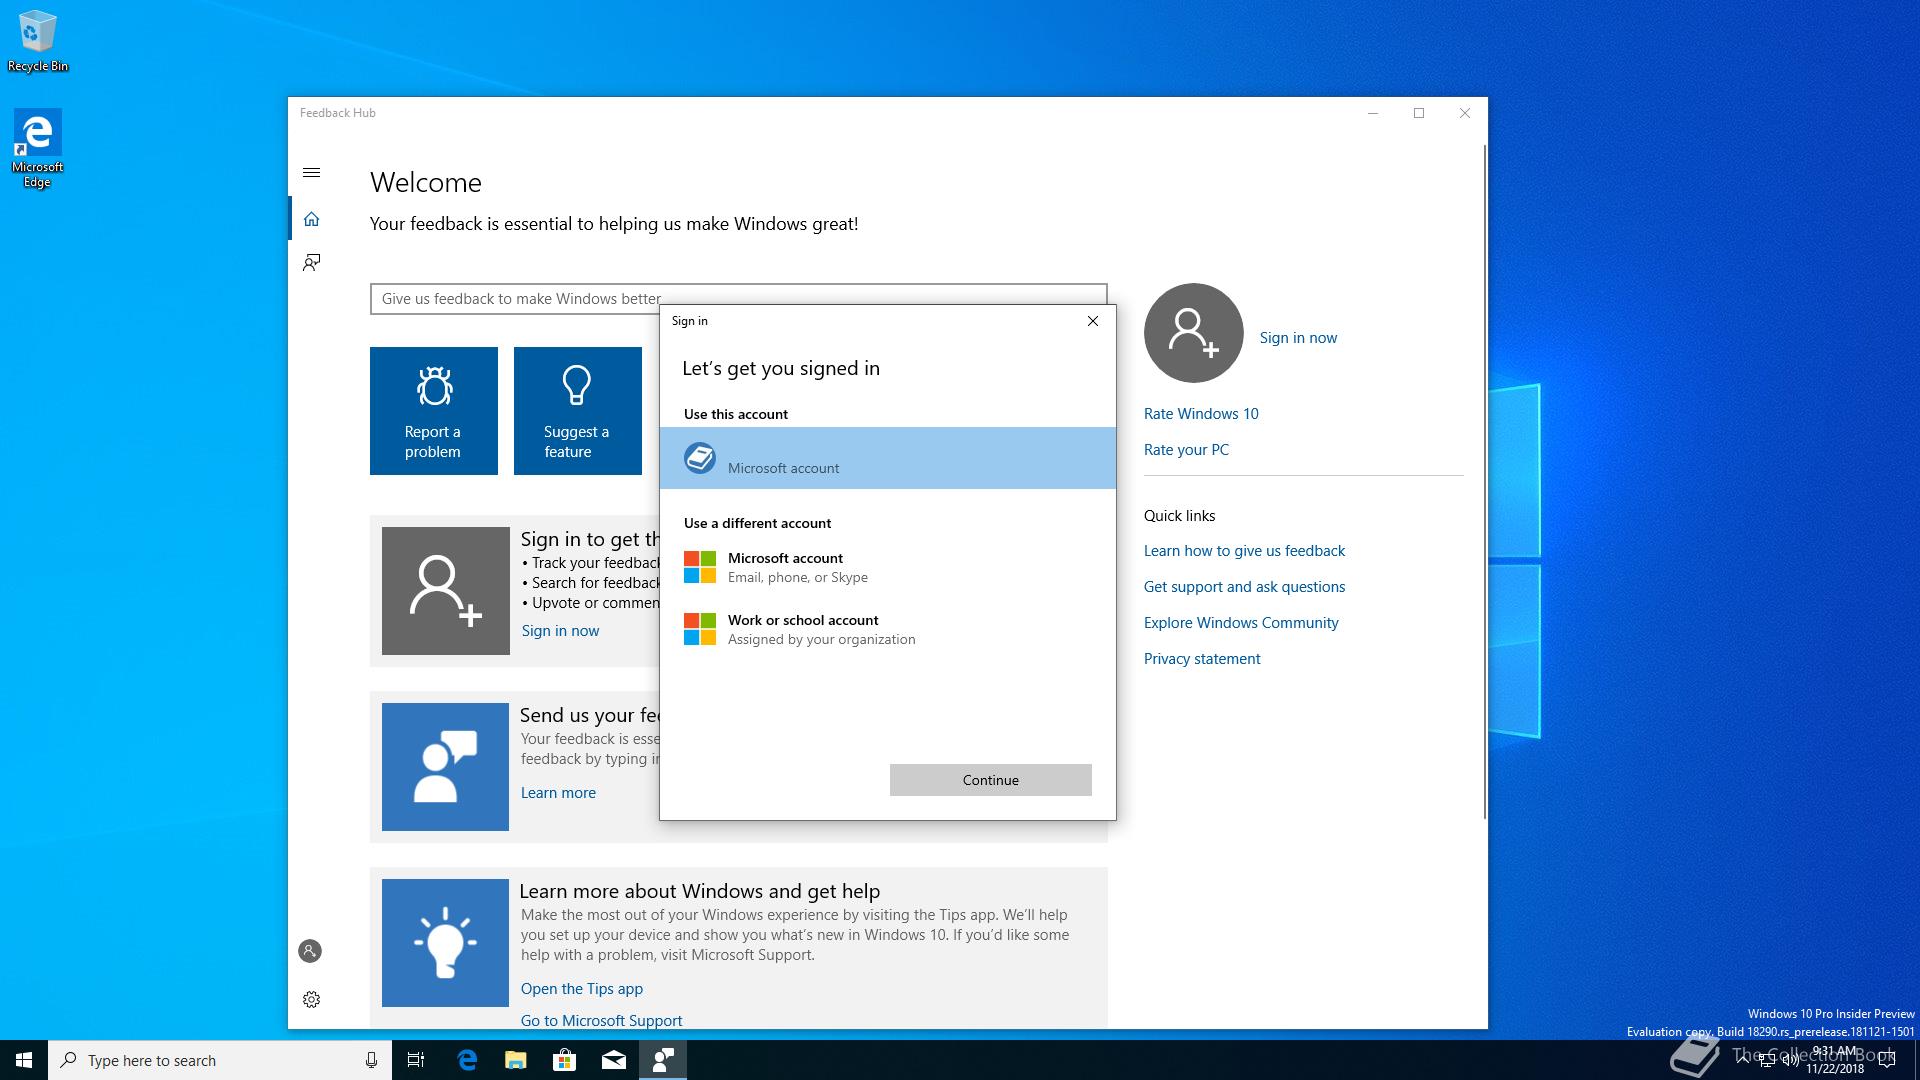Click the lightbulb tips thumbnail
Image resolution: width=1920 pixels, height=1080 pixels.
(445, 943)
